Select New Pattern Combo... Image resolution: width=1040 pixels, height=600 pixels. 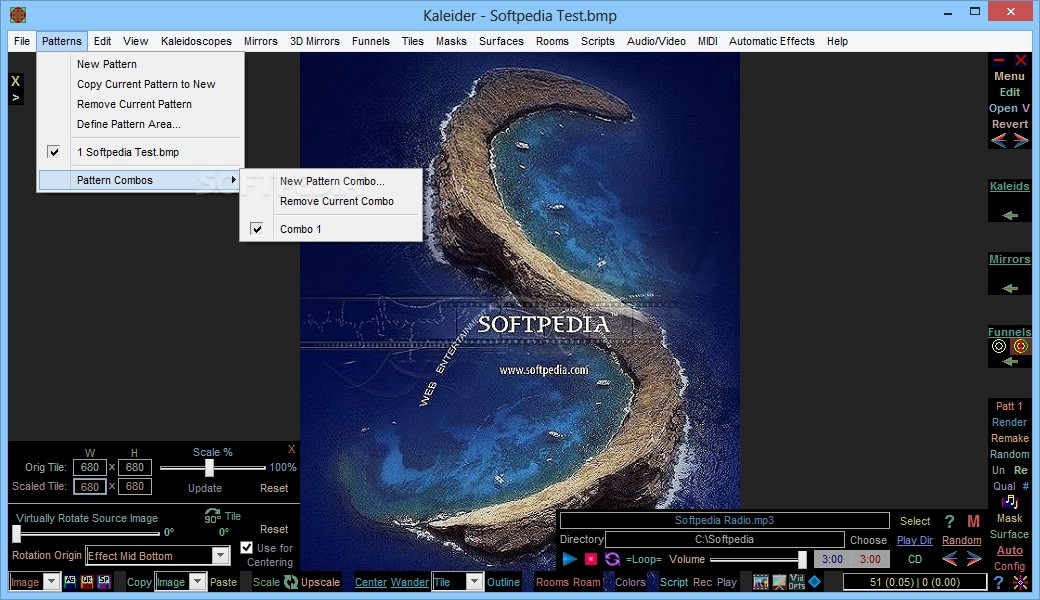[x=331, y=181]
